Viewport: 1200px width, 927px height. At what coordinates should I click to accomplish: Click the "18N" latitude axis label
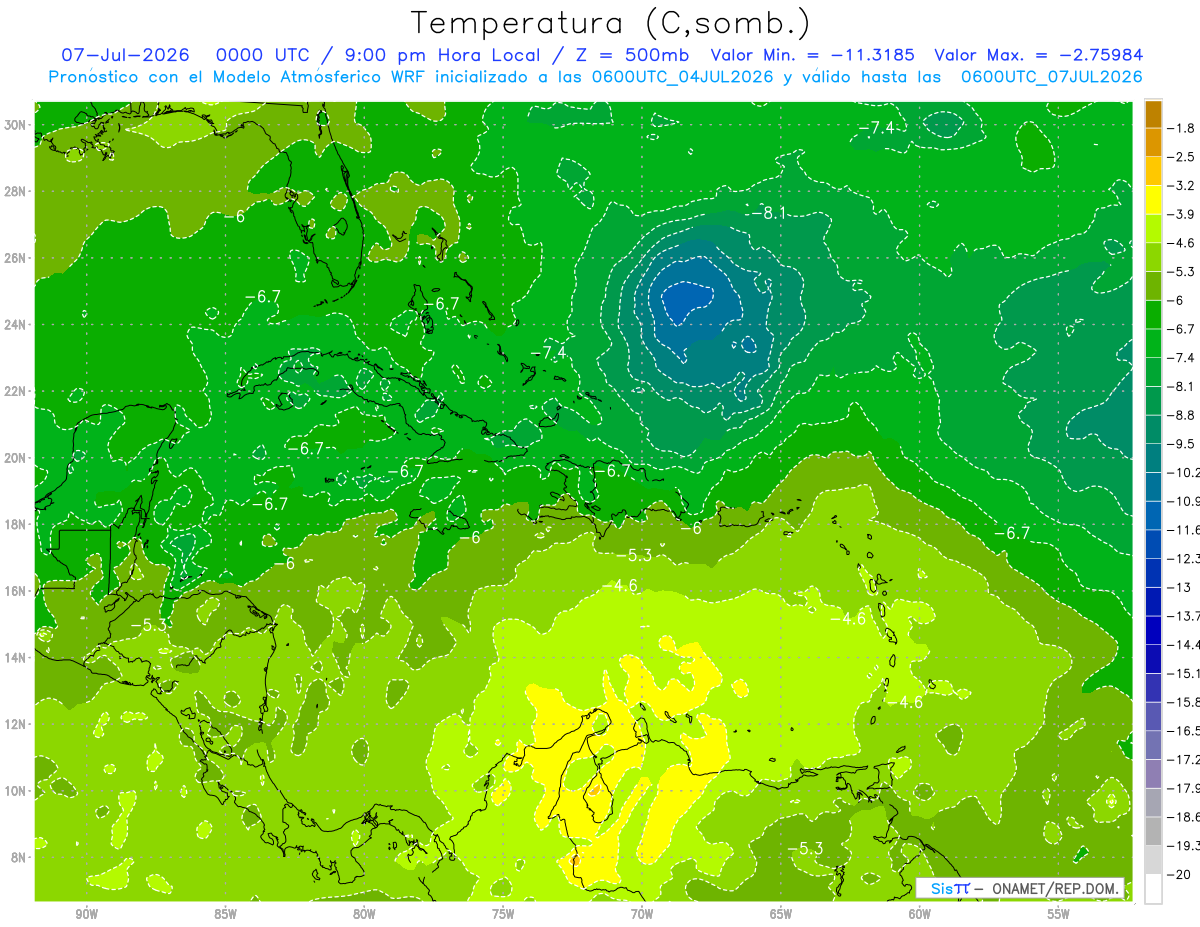(x=16, y=524)
